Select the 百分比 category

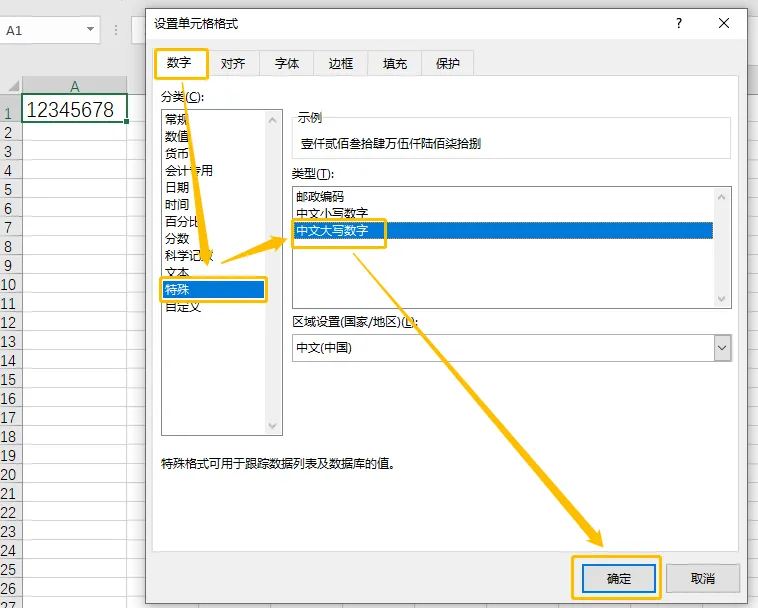[214, 221]
